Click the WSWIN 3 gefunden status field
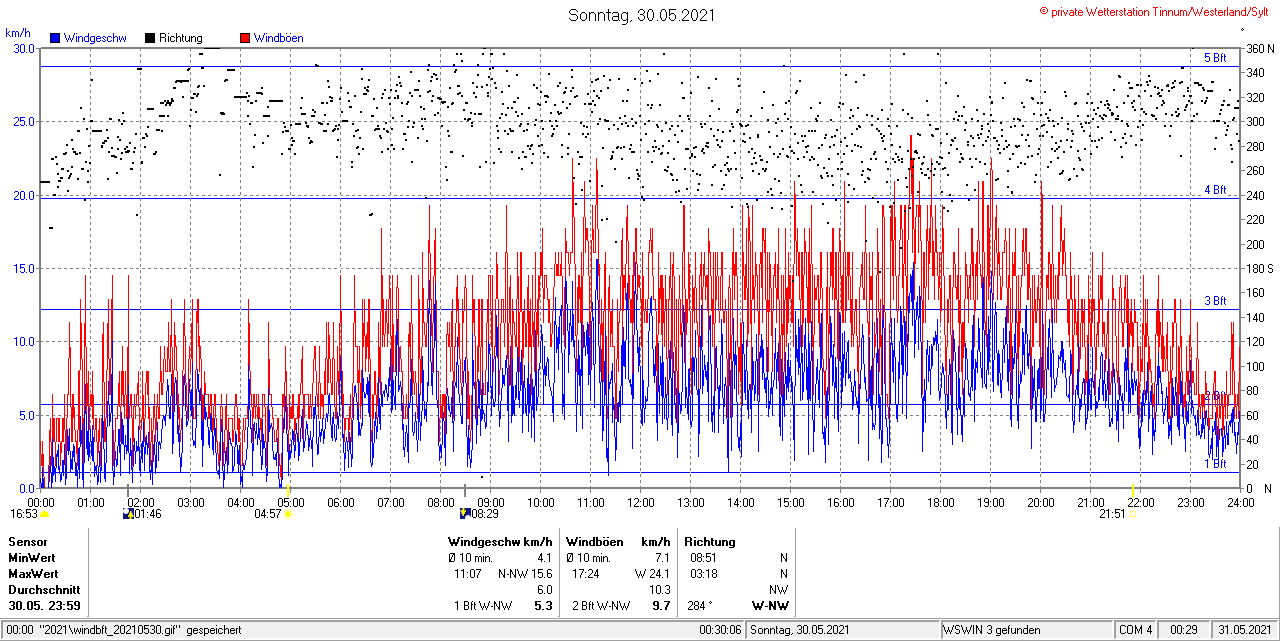Image resolution: width=1280 pixels, height=641 pixels. (x=1027, y=630)
